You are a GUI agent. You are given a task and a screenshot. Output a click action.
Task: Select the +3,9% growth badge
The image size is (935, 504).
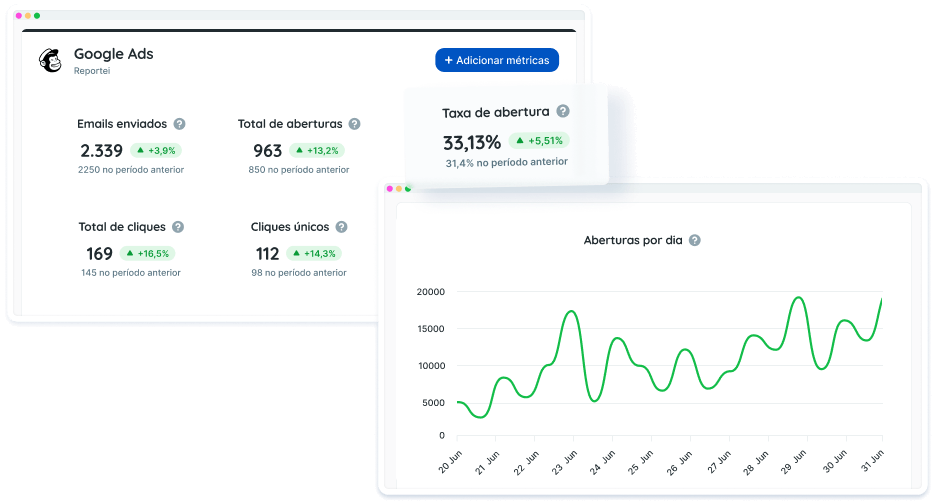[155, 151]
